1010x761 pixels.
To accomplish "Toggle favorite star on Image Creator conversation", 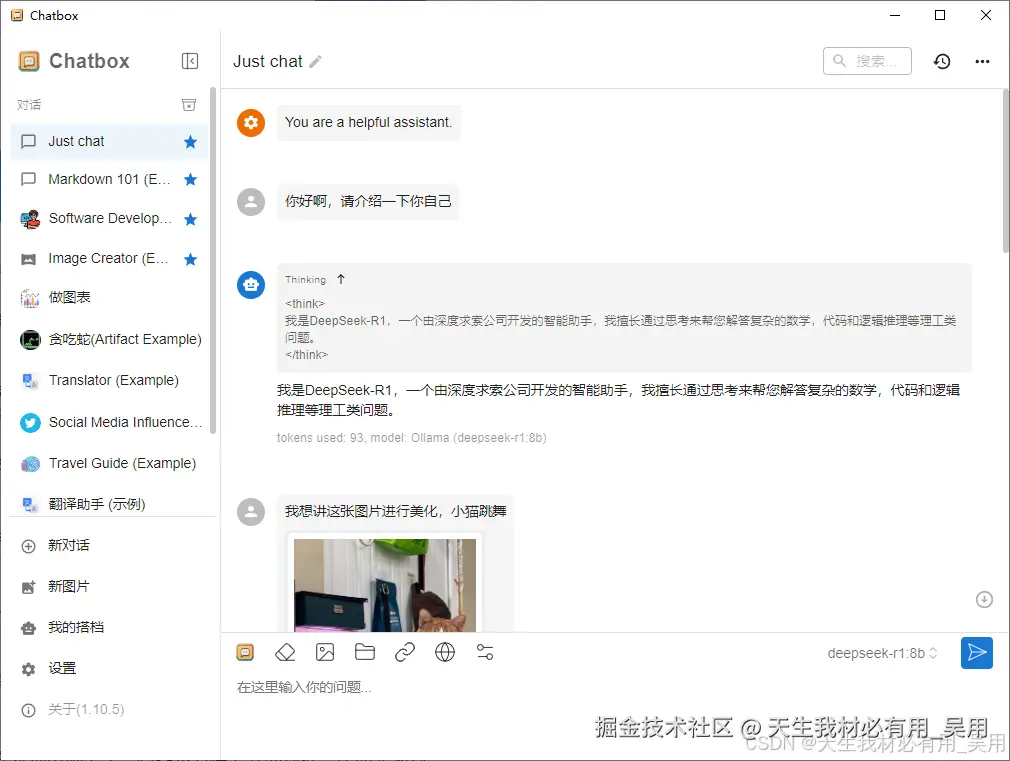I will coord(190,258).
